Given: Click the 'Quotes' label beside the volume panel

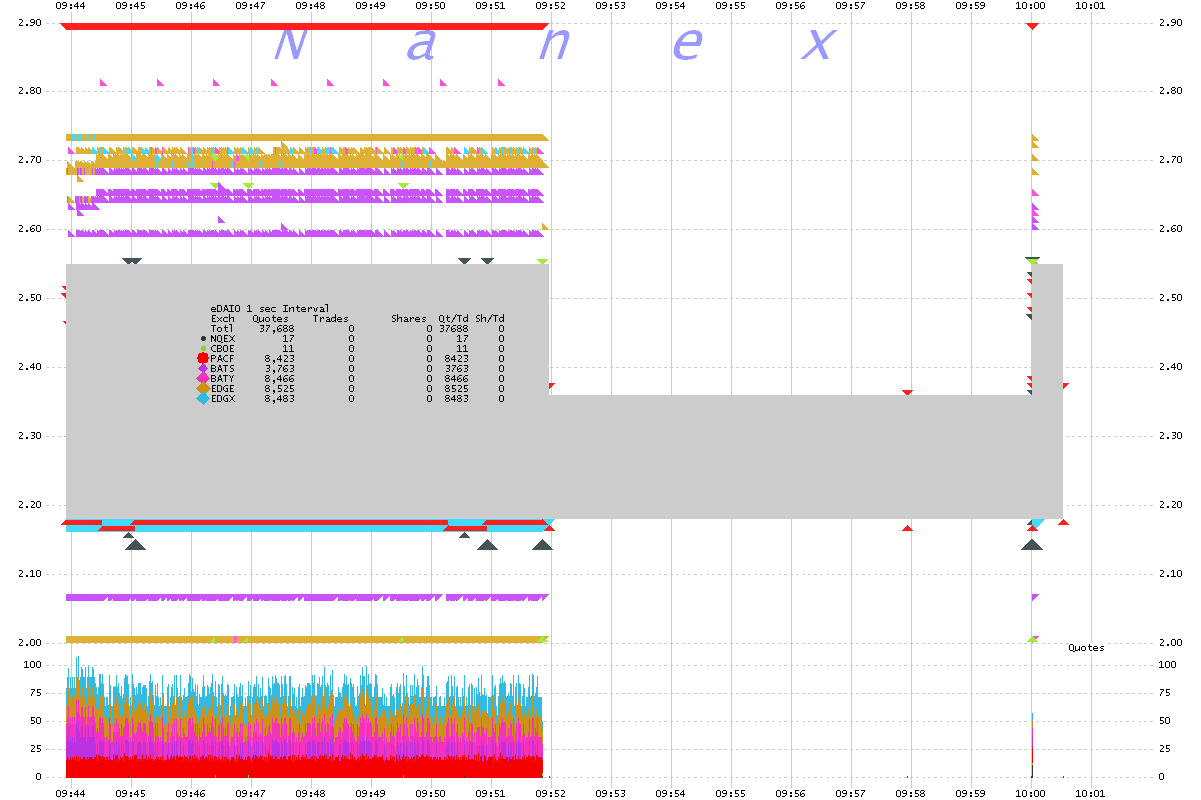Looking at the screenshot, I should point(1086,648).
